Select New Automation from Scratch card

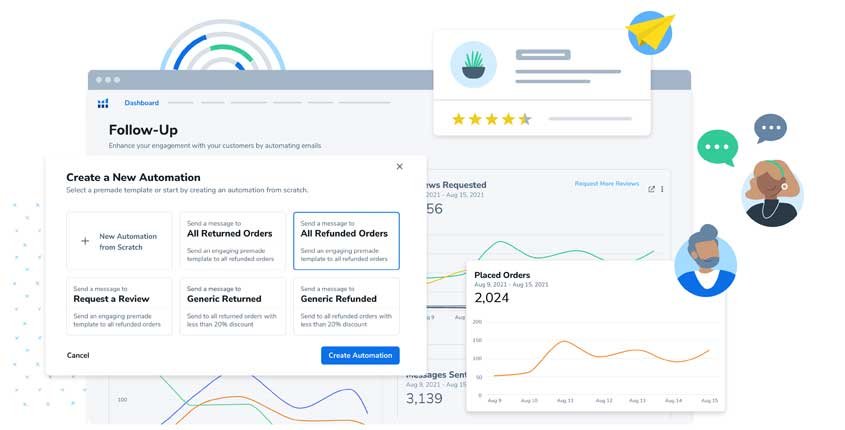[x=120, y=241]
